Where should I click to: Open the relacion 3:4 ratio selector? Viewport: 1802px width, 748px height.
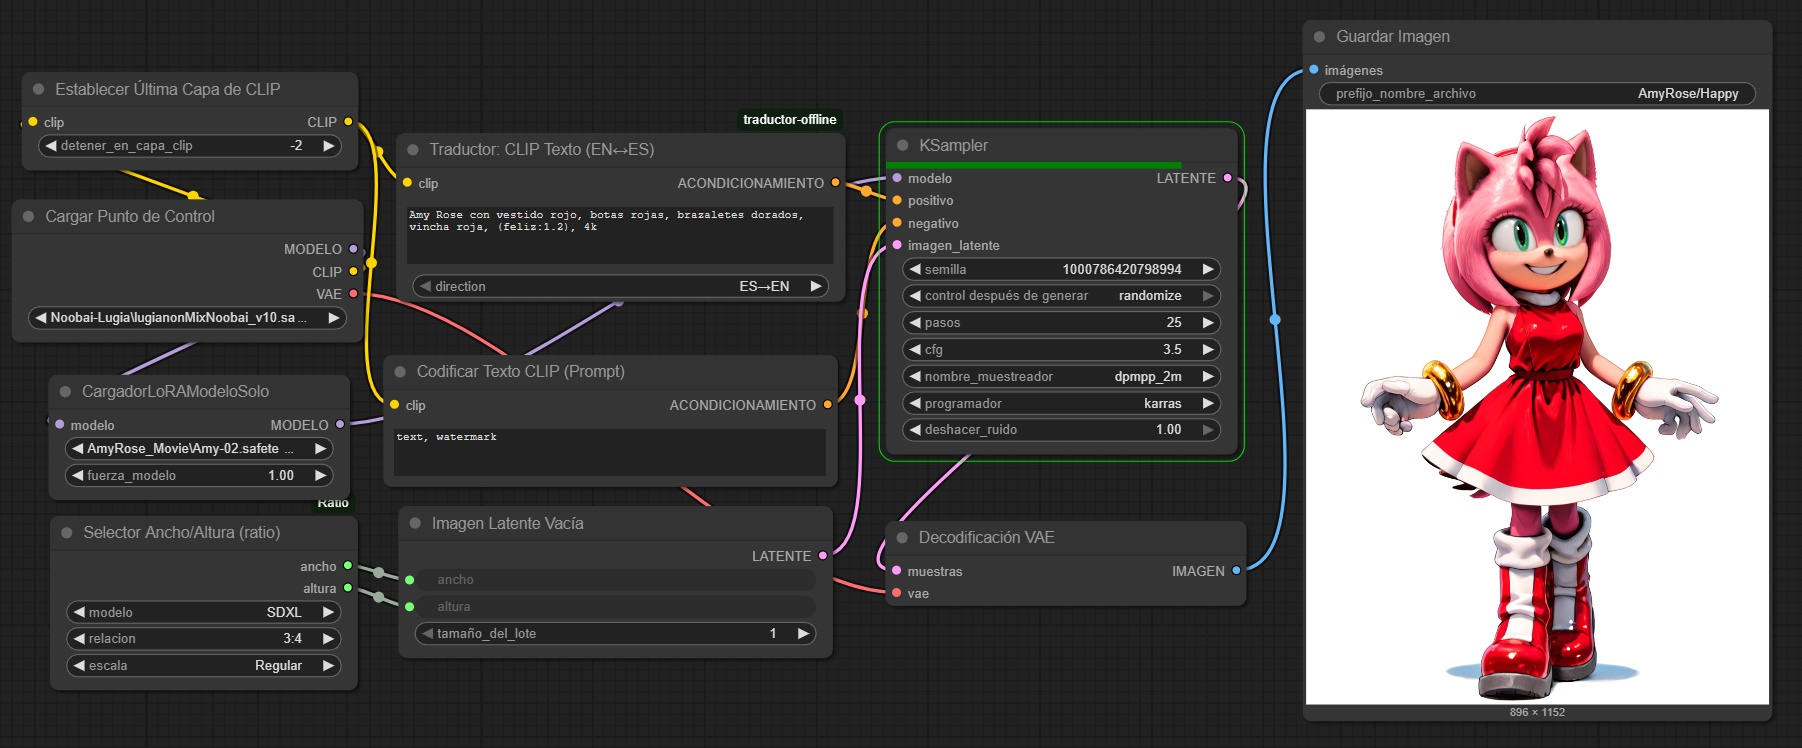pos(204,638)
